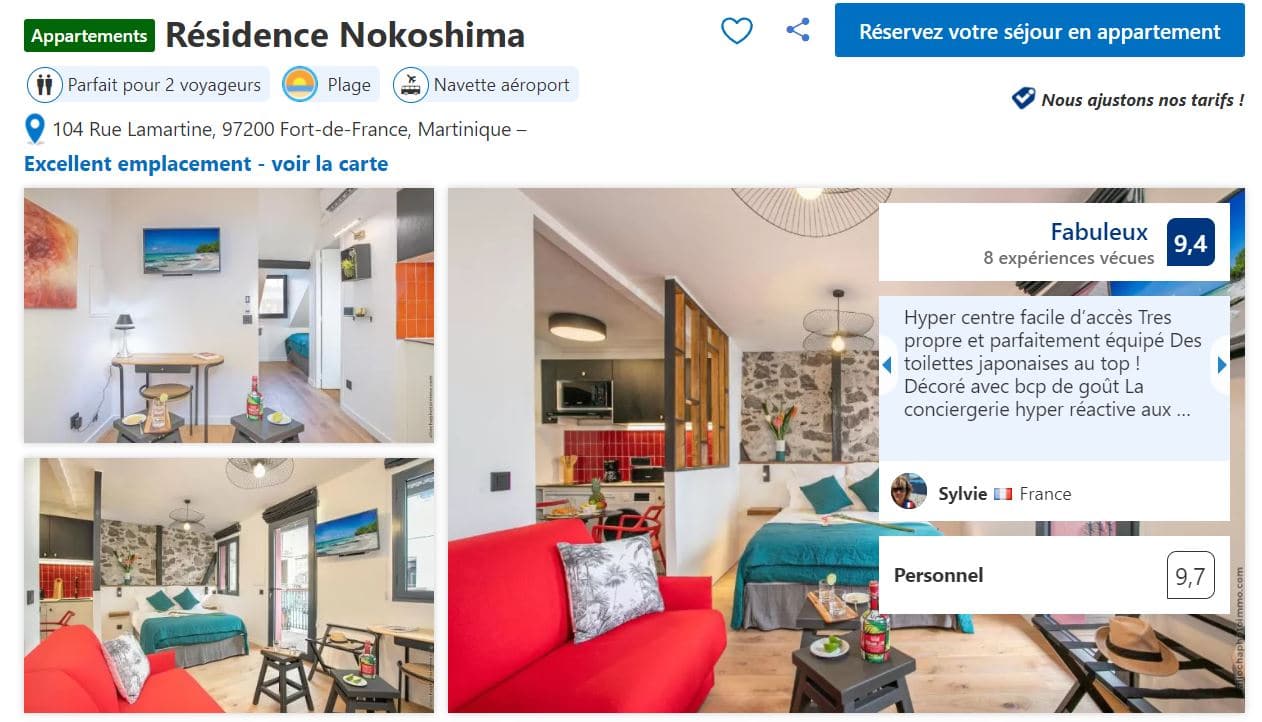Click the blue map pin icon
This screenshot has height=722, width=1262.
pyautogui.click(x=35, y=129)
